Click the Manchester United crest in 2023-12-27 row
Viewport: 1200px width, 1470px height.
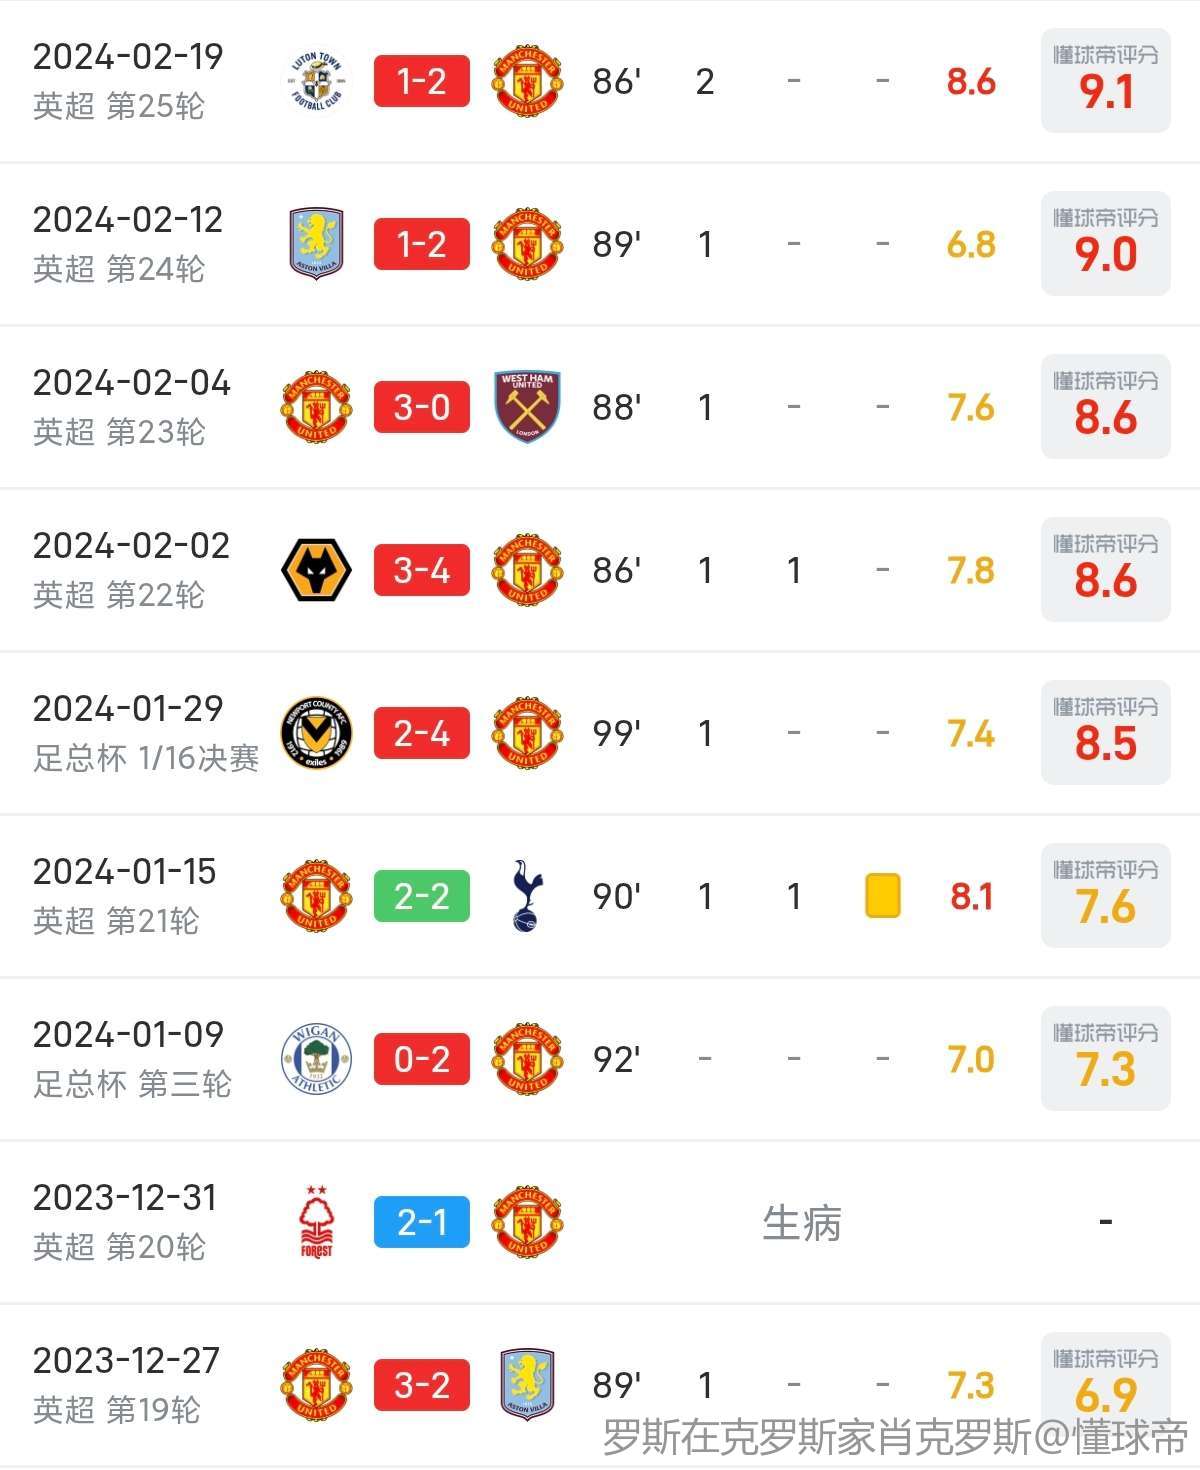[x=316, y=1385]
